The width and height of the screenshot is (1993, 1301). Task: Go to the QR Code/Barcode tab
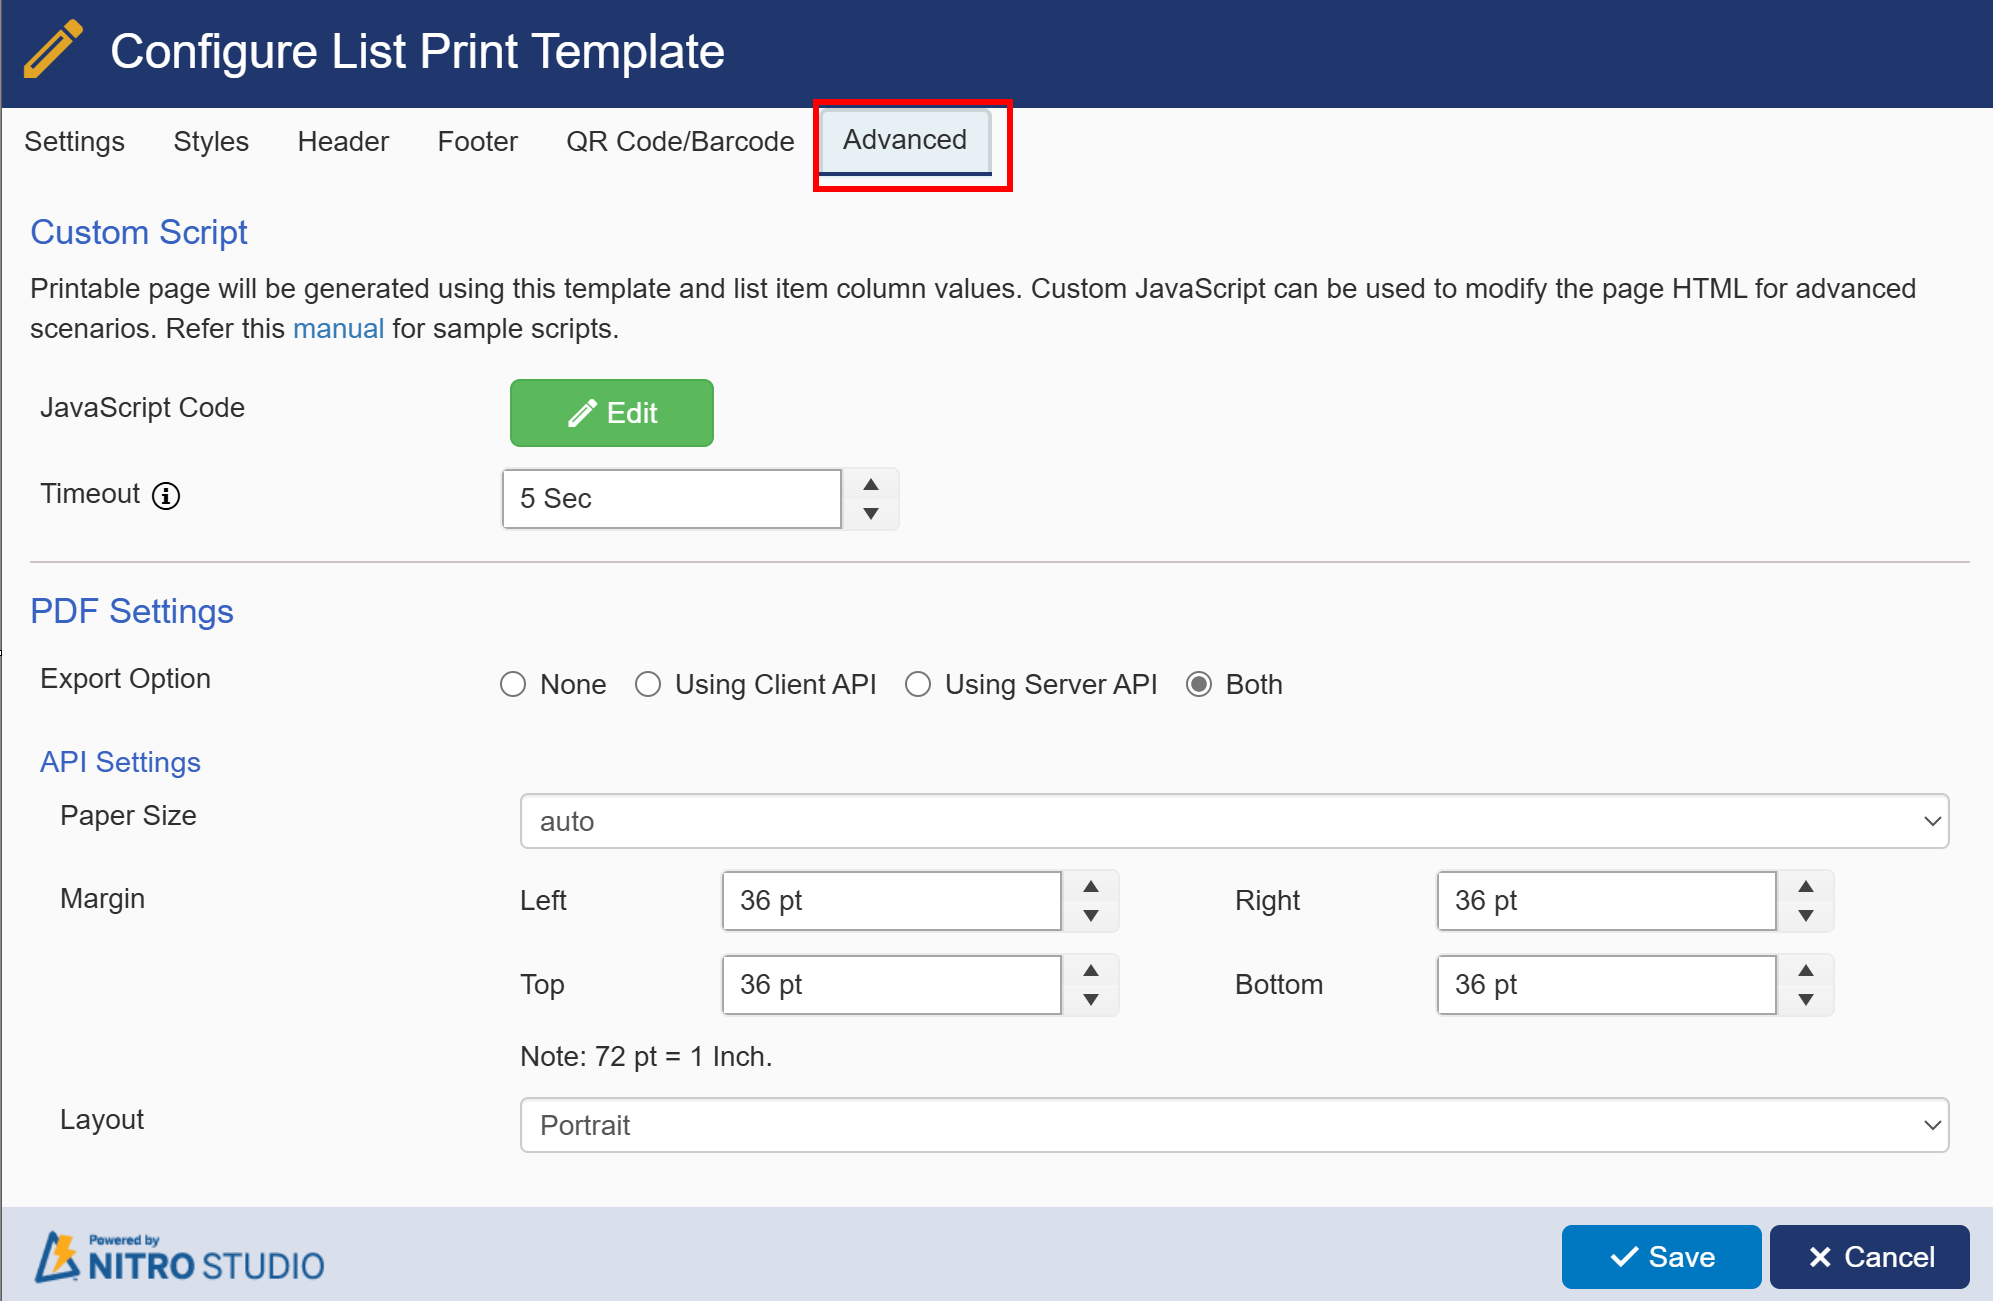680,141
